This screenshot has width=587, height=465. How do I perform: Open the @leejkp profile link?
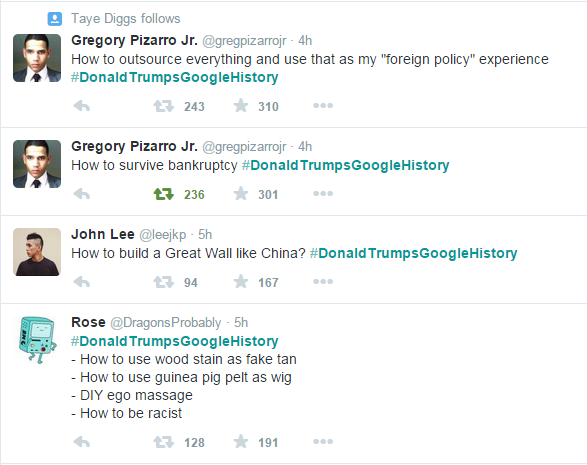coord(162,235)
